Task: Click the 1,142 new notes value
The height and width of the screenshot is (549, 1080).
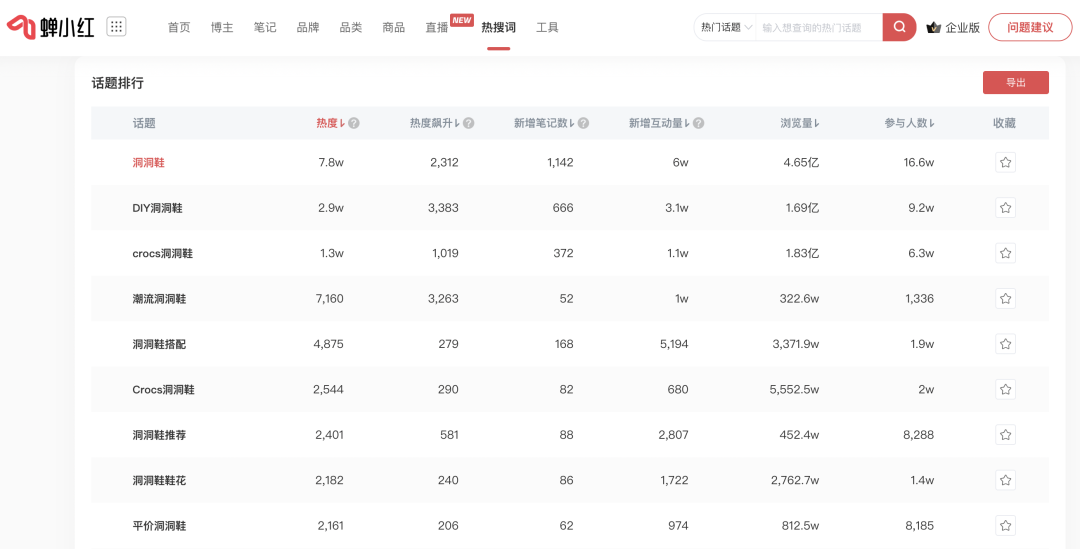Action: [558, 163]
